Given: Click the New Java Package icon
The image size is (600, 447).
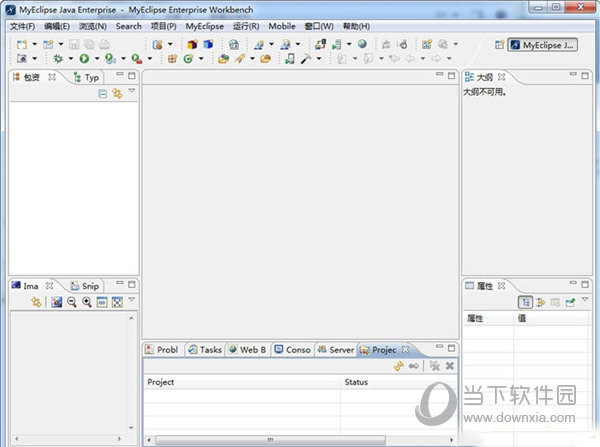Looking at the screenshot, I should [x=173, y=59].
